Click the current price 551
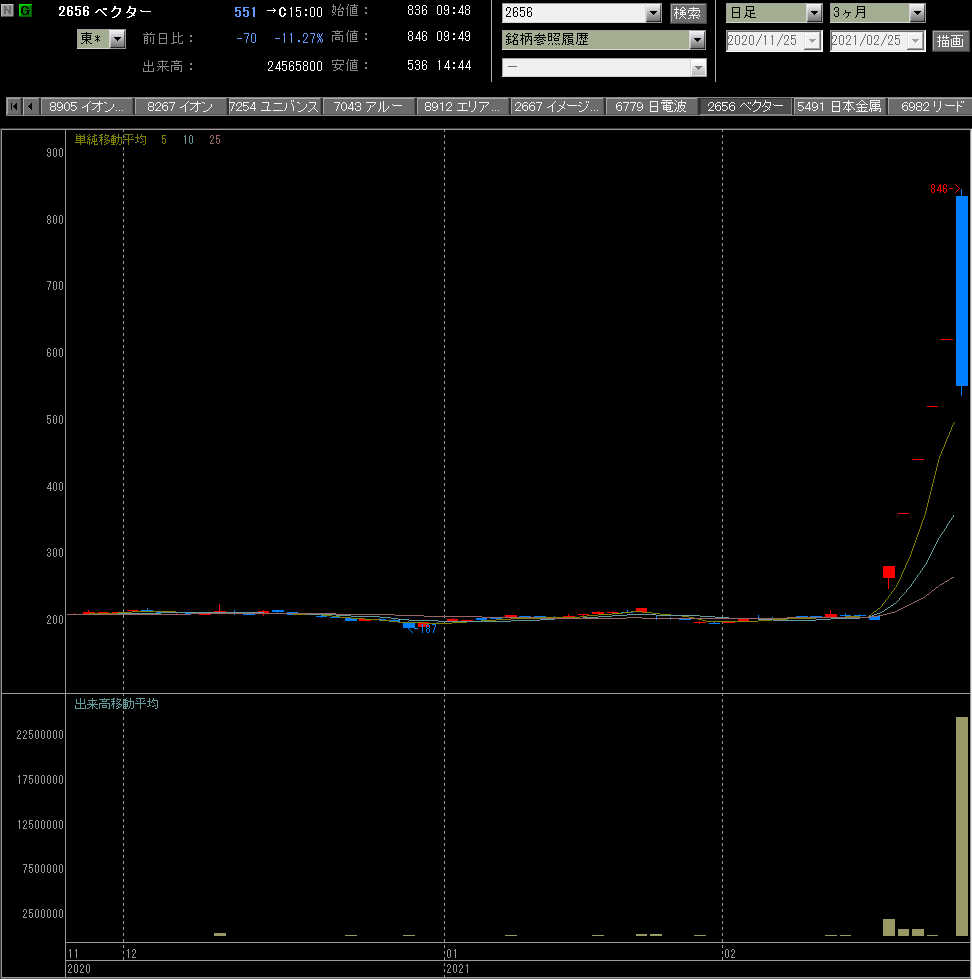This screenshot has width=972, height=979. click(x=245, y=12)
